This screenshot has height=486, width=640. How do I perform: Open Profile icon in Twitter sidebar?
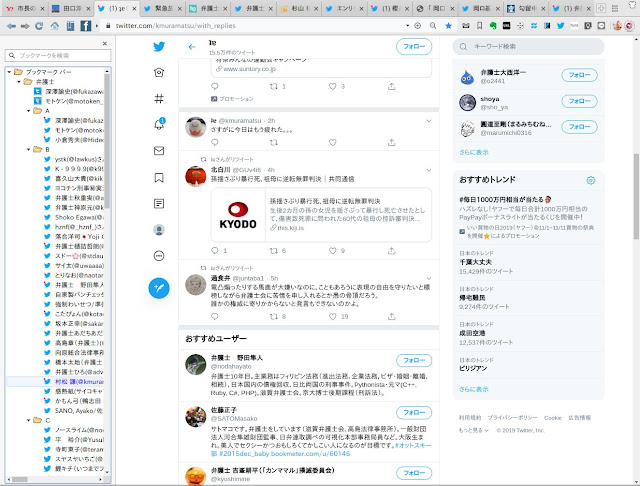point(159,230)
